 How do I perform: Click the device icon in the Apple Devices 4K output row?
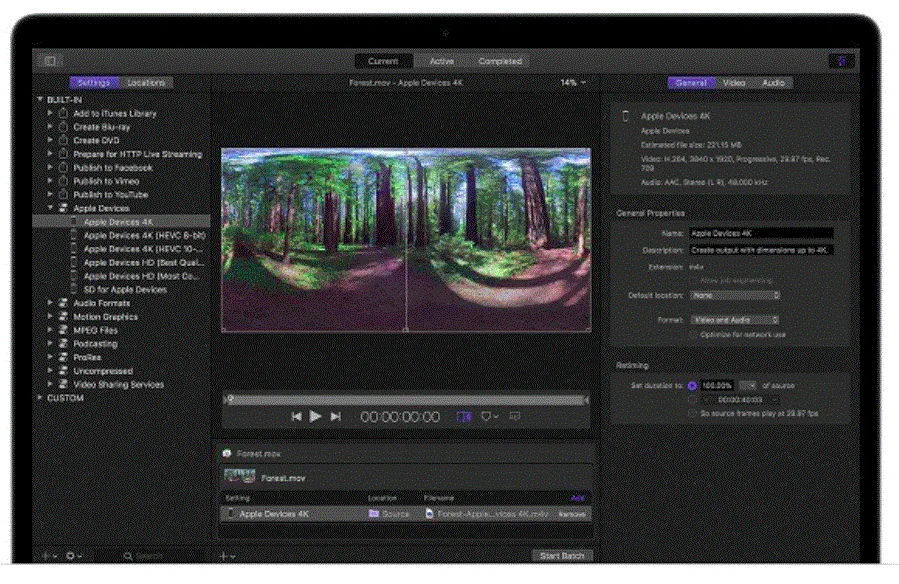230,514
